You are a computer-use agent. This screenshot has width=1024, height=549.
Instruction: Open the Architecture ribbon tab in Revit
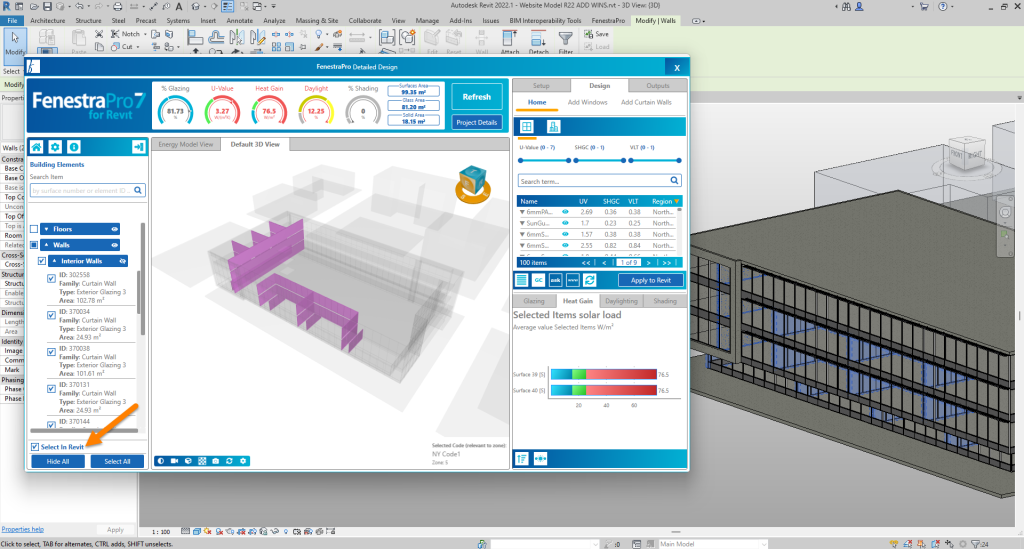(x=48, y=20)
